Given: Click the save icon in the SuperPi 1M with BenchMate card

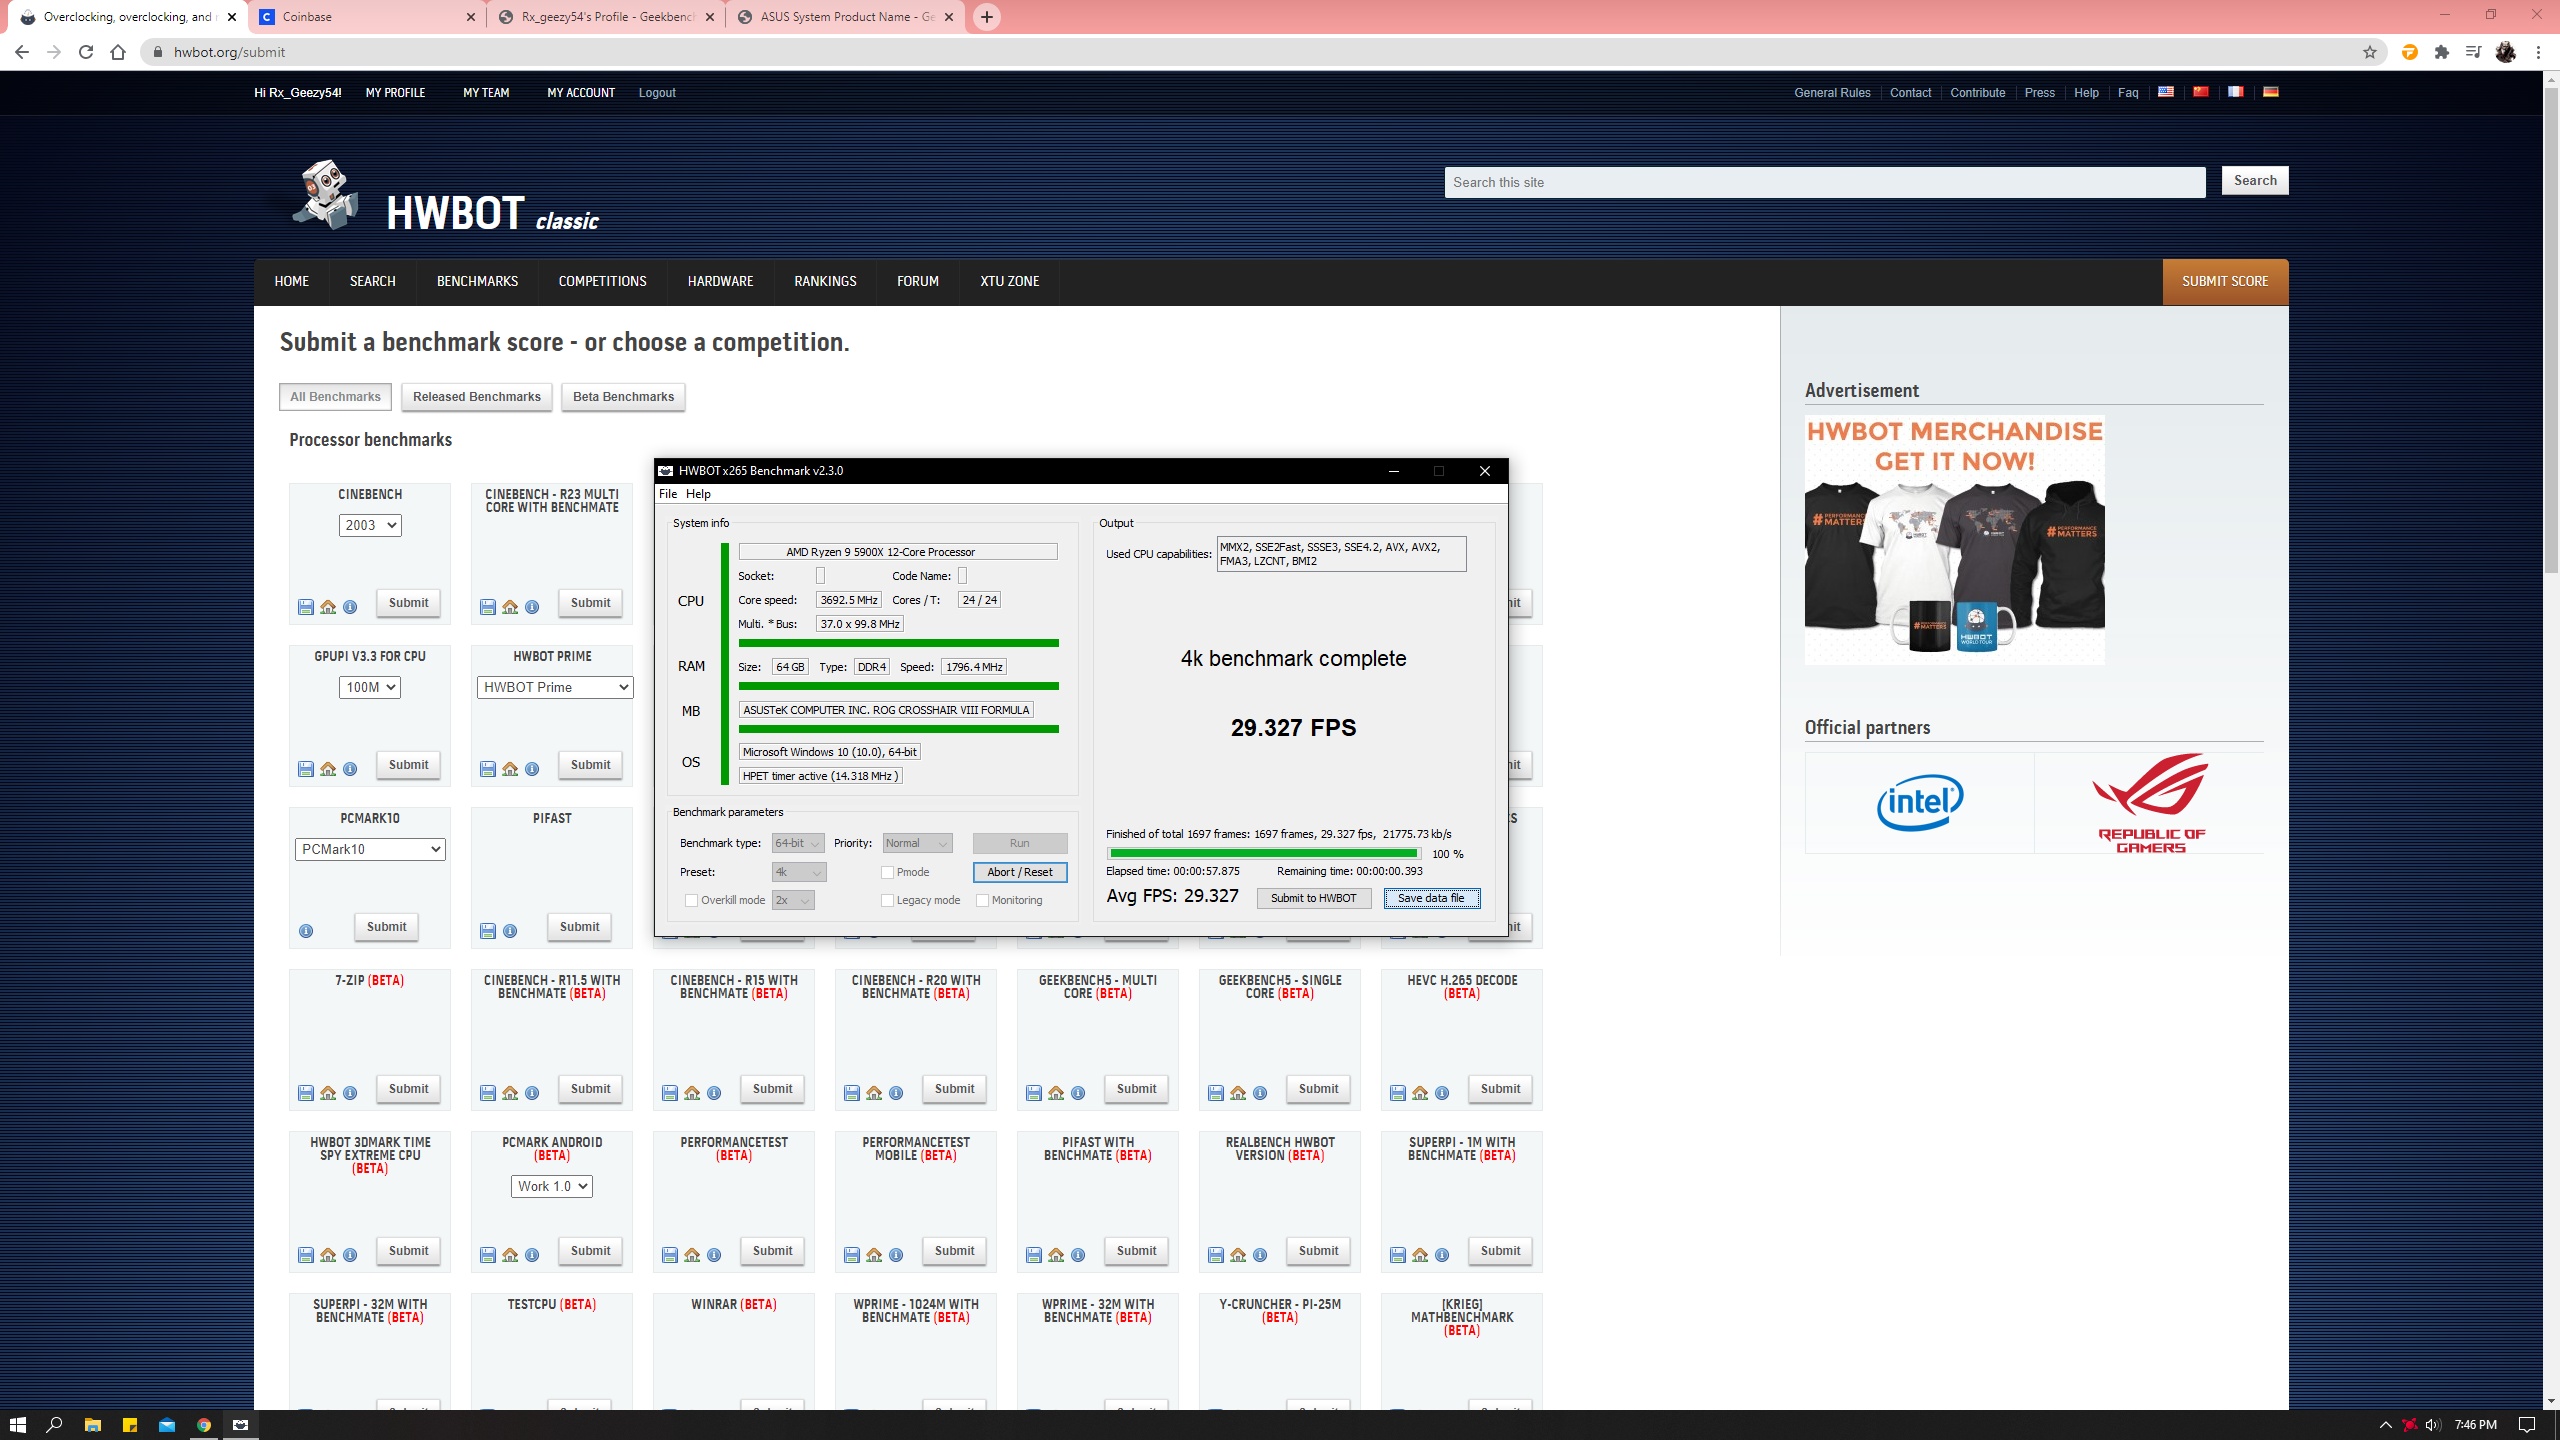Looking at the screenshot, I should 1398,1255.
